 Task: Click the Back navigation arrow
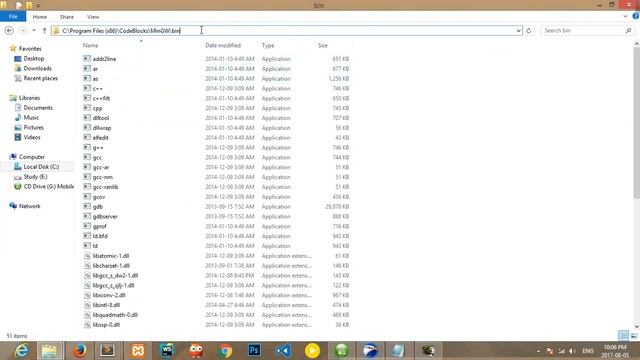[x=9, y=31]
